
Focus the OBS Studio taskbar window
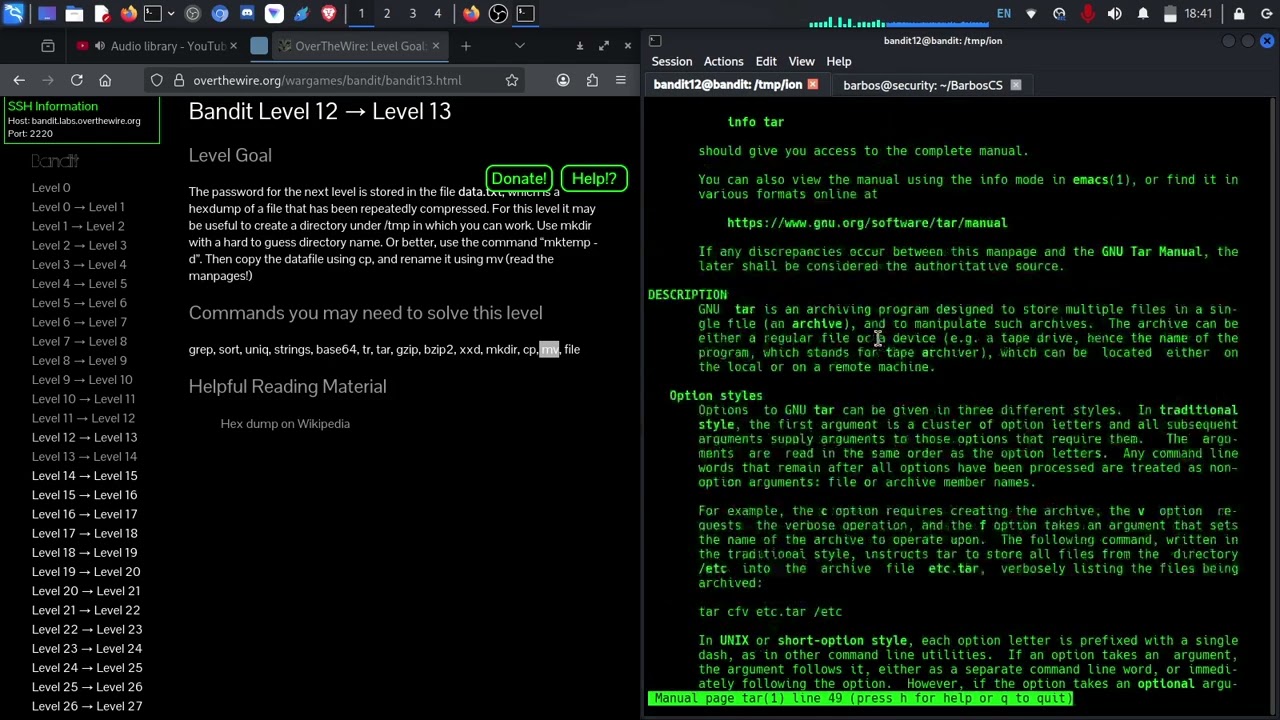[x=498, y=14]
